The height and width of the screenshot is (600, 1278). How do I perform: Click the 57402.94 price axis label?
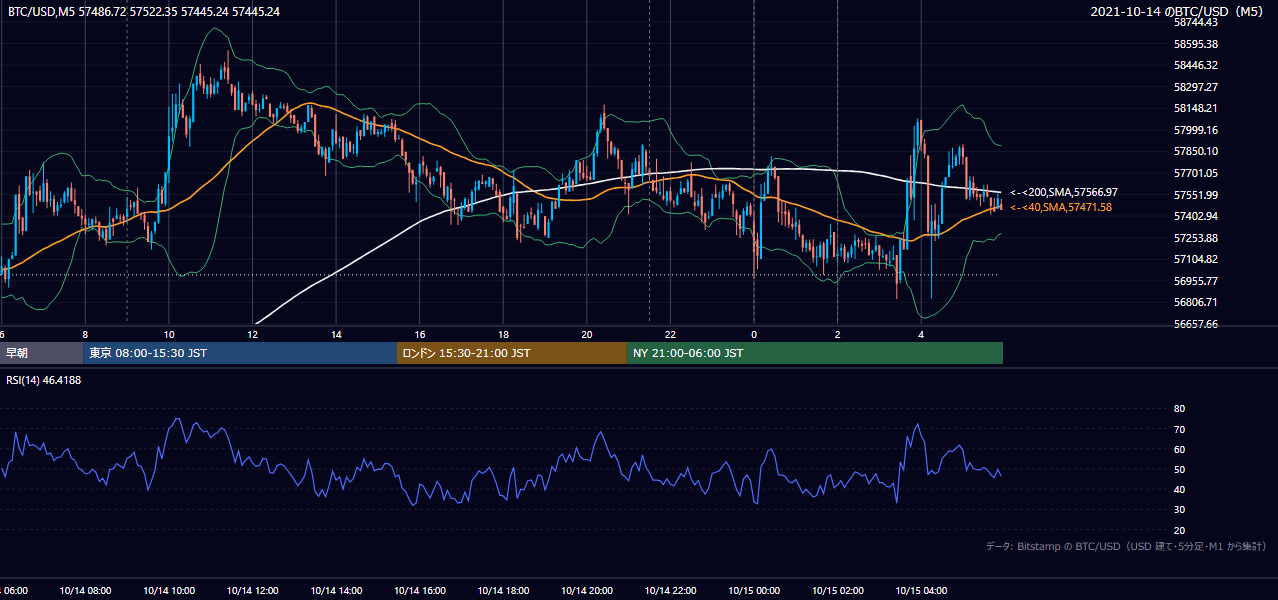click(x=1195, y=216)
